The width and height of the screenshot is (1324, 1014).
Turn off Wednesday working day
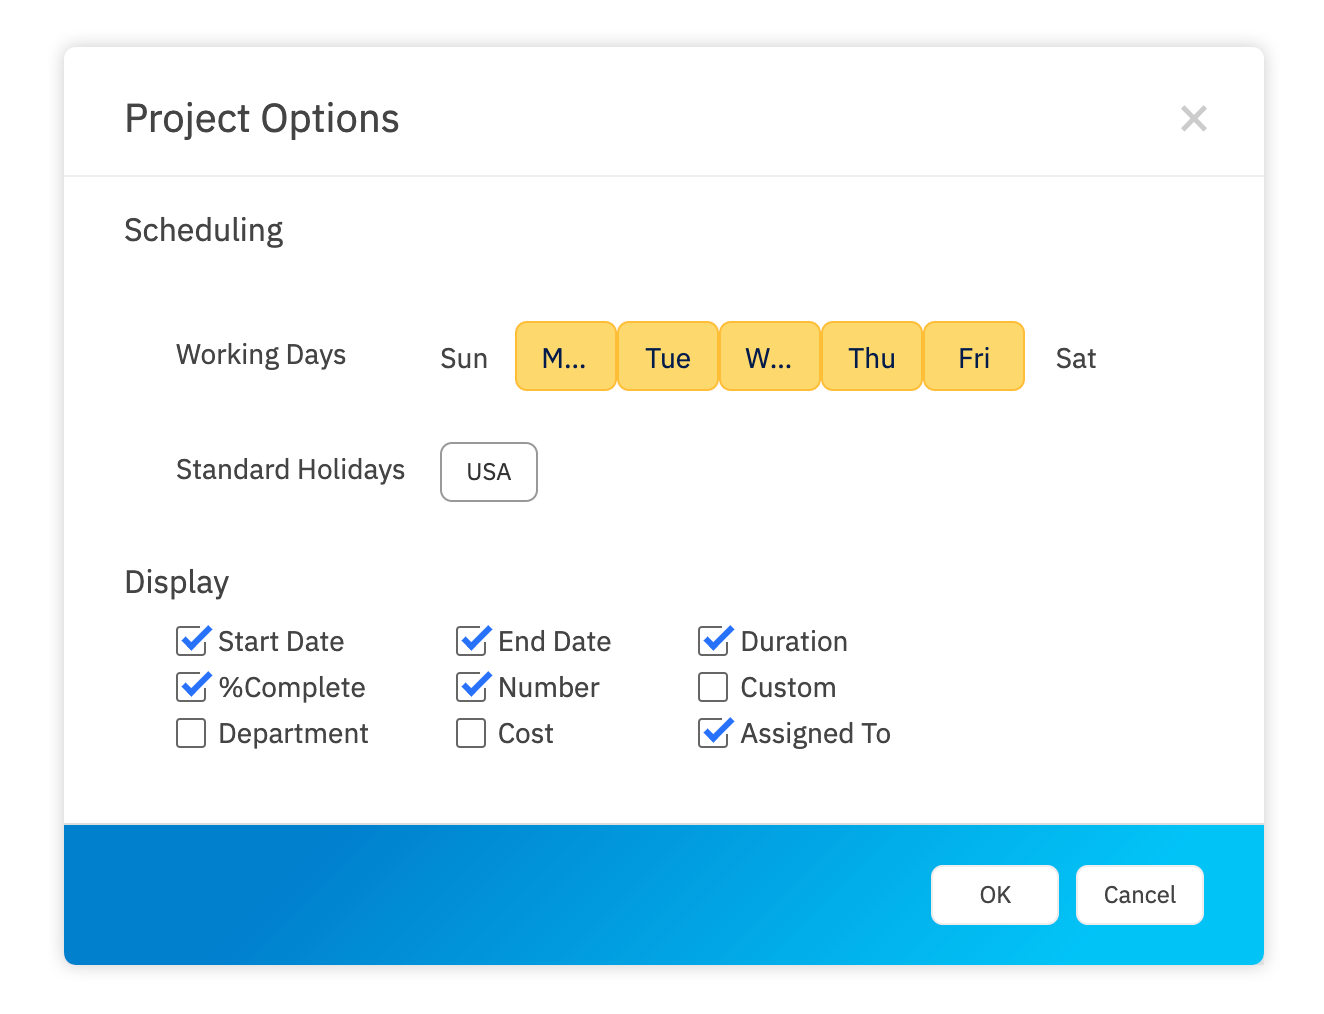click(x=769, y=356)
